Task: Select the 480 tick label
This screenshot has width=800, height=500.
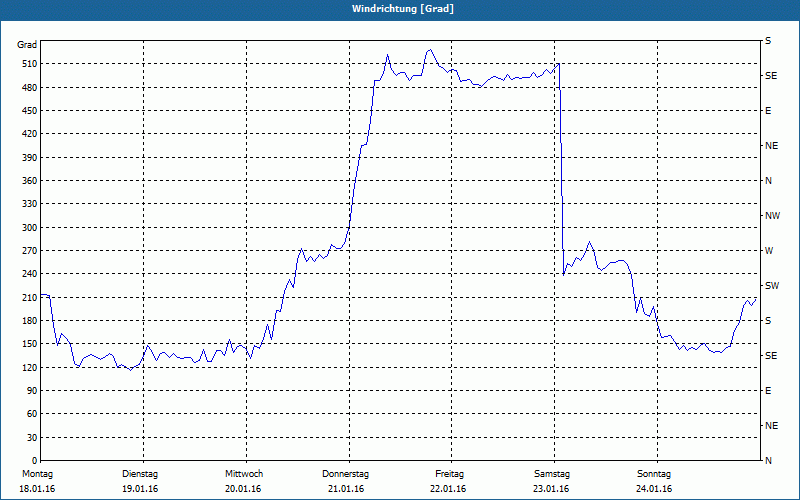Action: coord(29,88)
